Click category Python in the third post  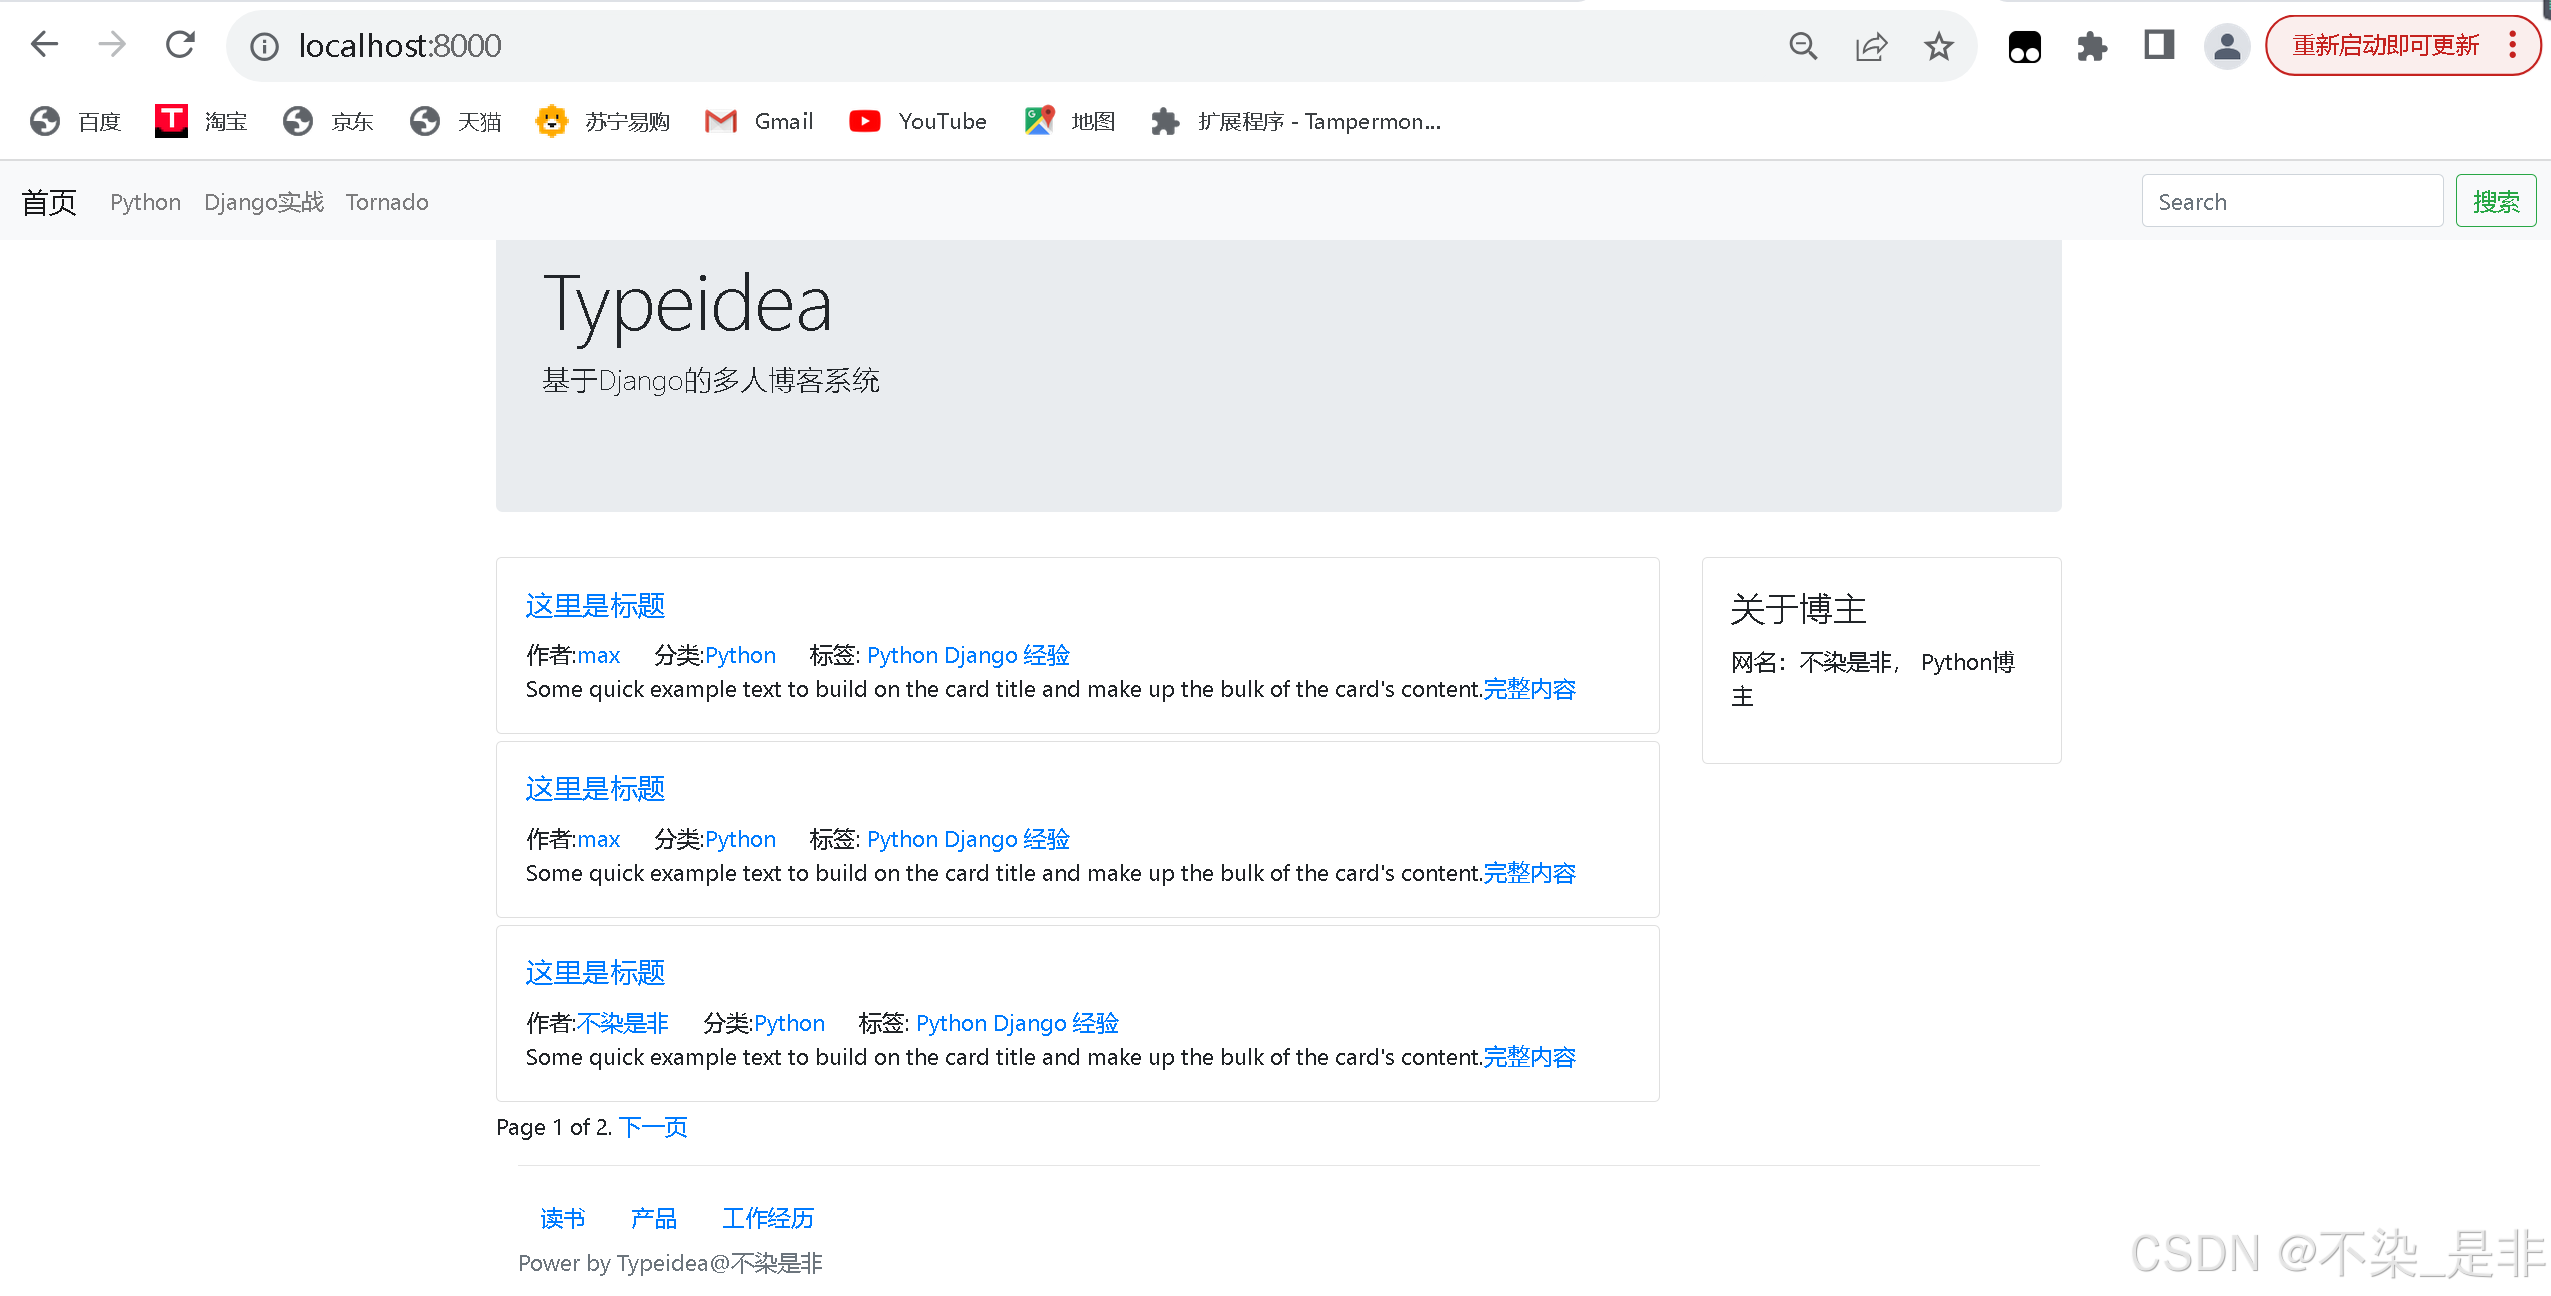(x=790, y=1023)
